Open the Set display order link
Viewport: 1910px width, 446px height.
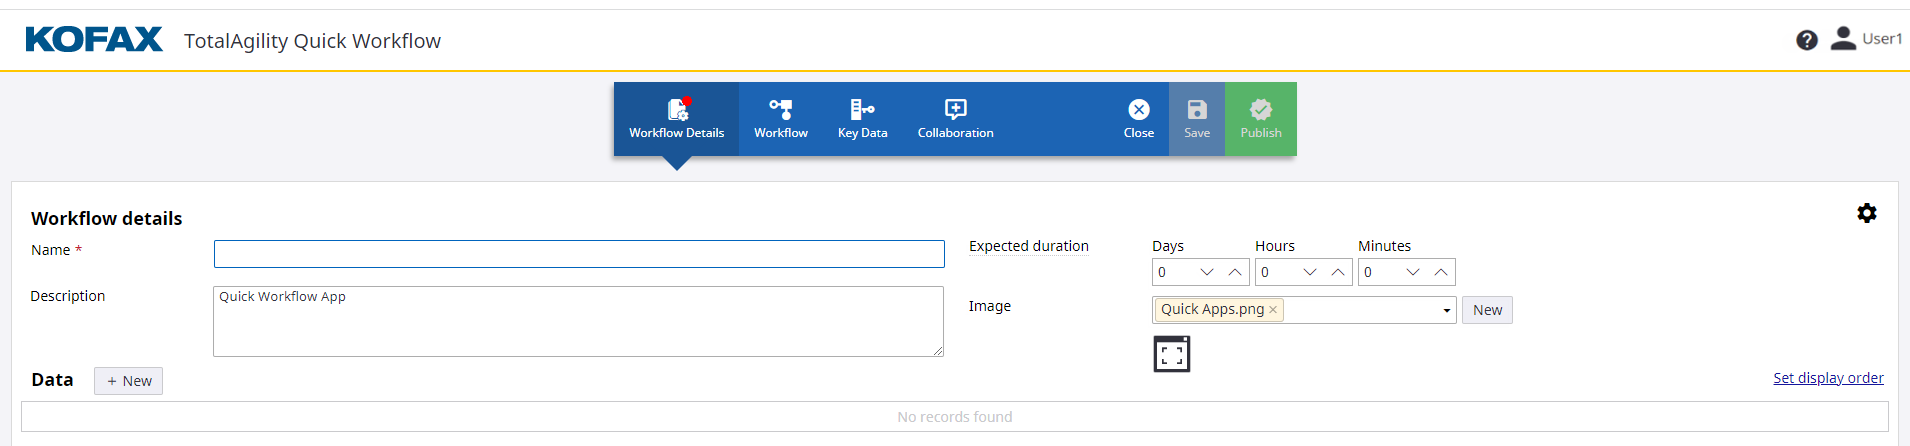1828,378
